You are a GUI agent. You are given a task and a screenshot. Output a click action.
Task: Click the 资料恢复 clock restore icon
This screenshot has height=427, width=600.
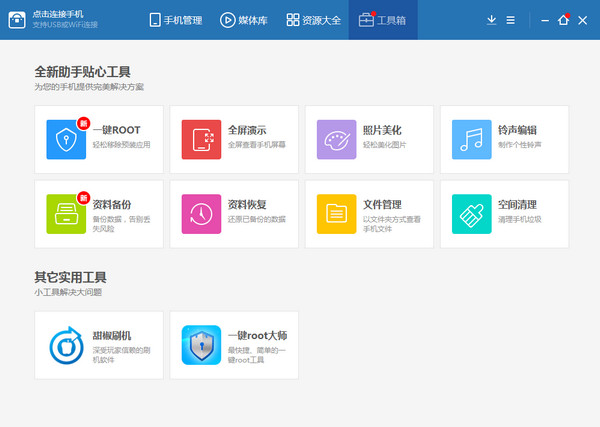[201, 213]
